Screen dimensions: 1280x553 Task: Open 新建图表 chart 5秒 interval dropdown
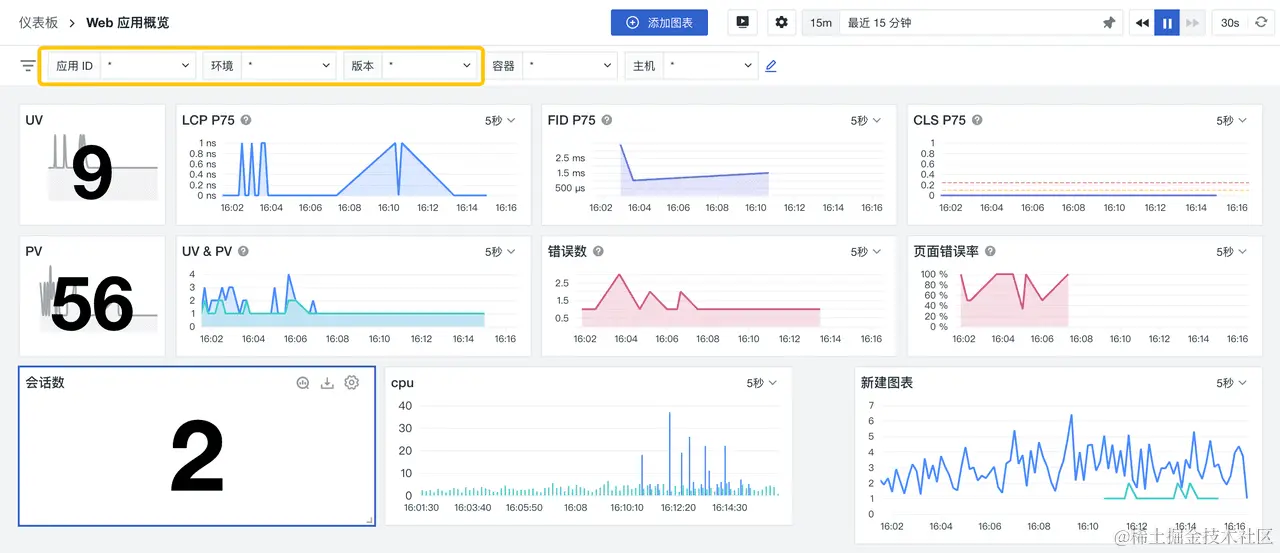point(1231,384)
